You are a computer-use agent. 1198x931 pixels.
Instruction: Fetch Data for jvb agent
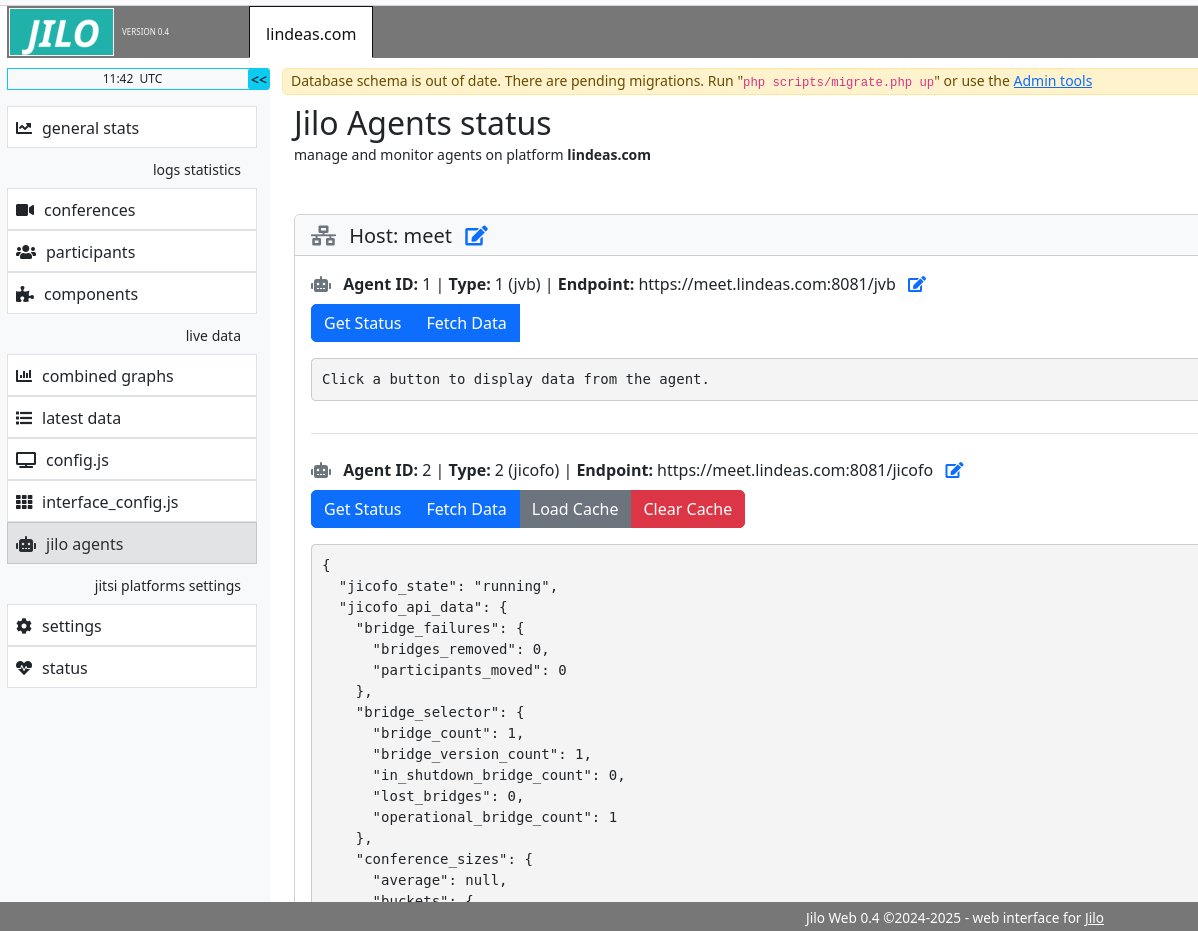click(x=466, y=323)
